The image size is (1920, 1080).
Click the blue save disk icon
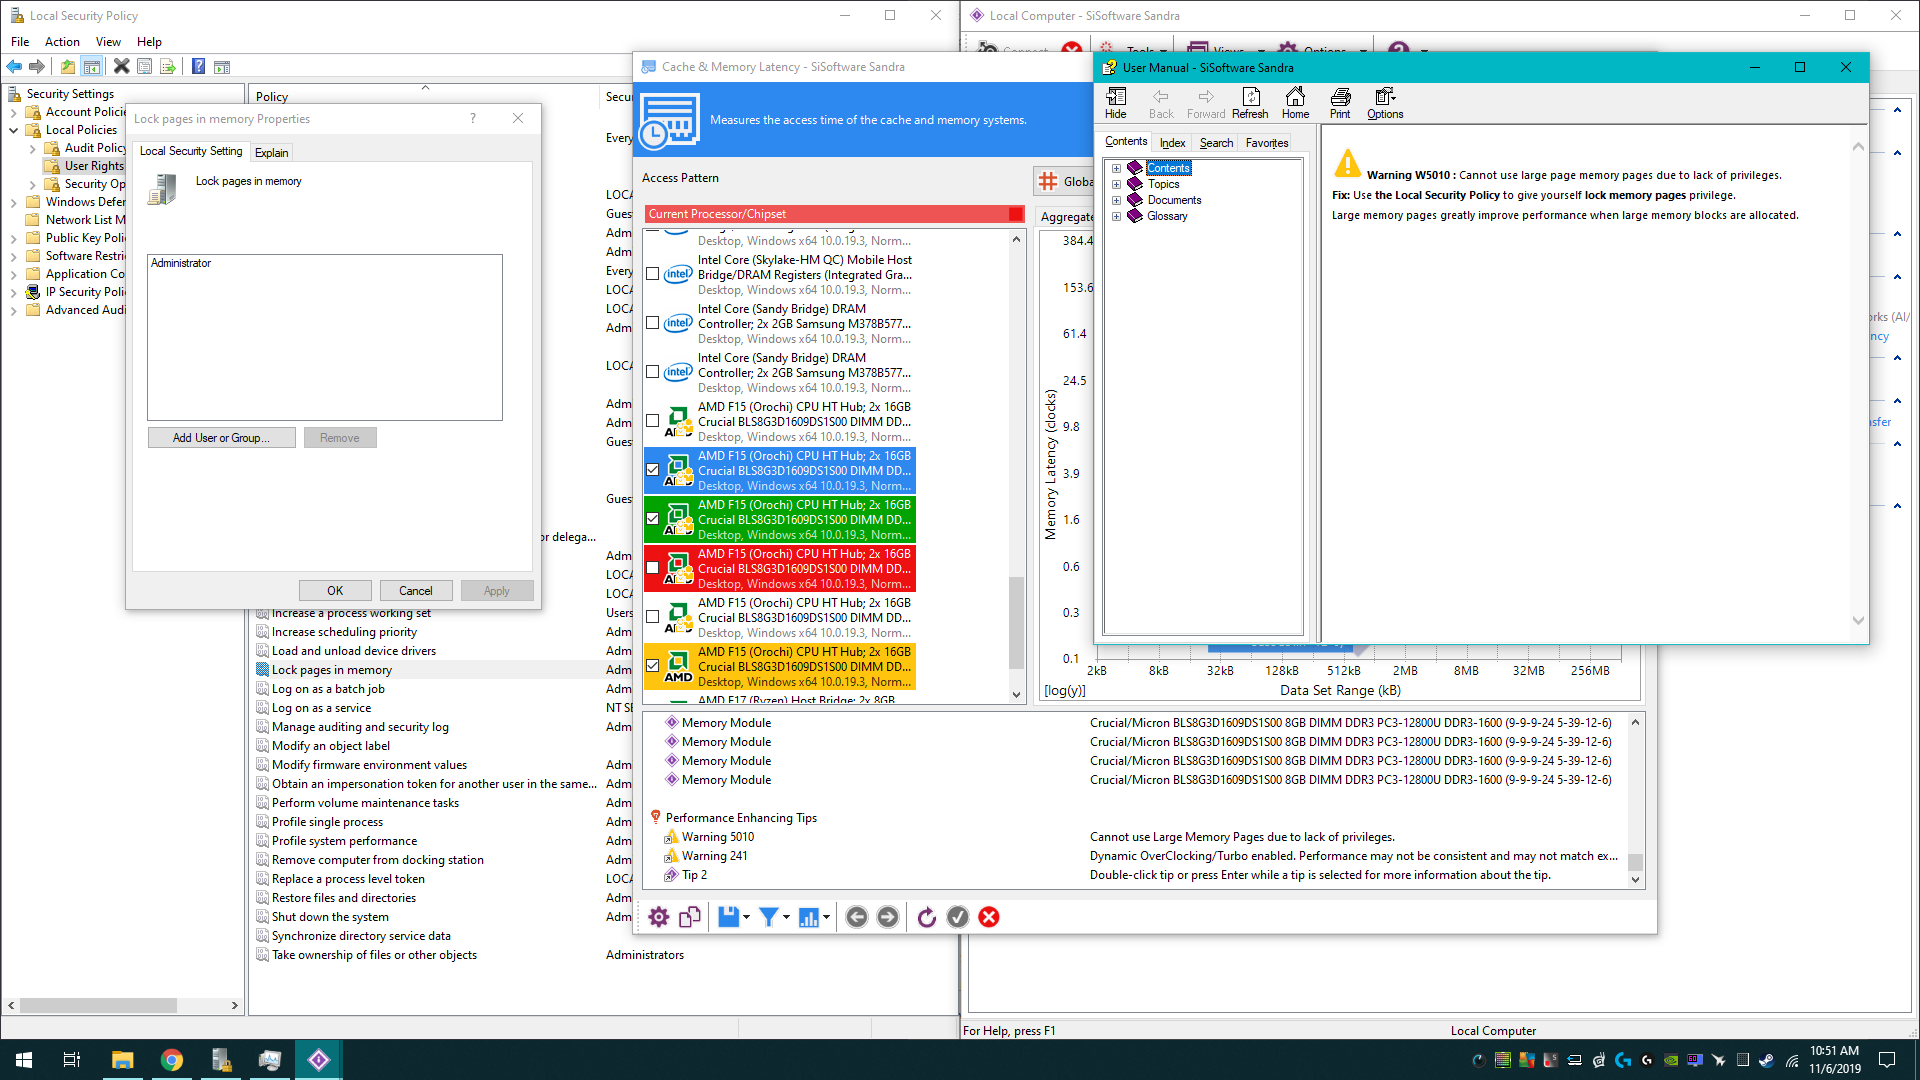[x=728, y=917]
